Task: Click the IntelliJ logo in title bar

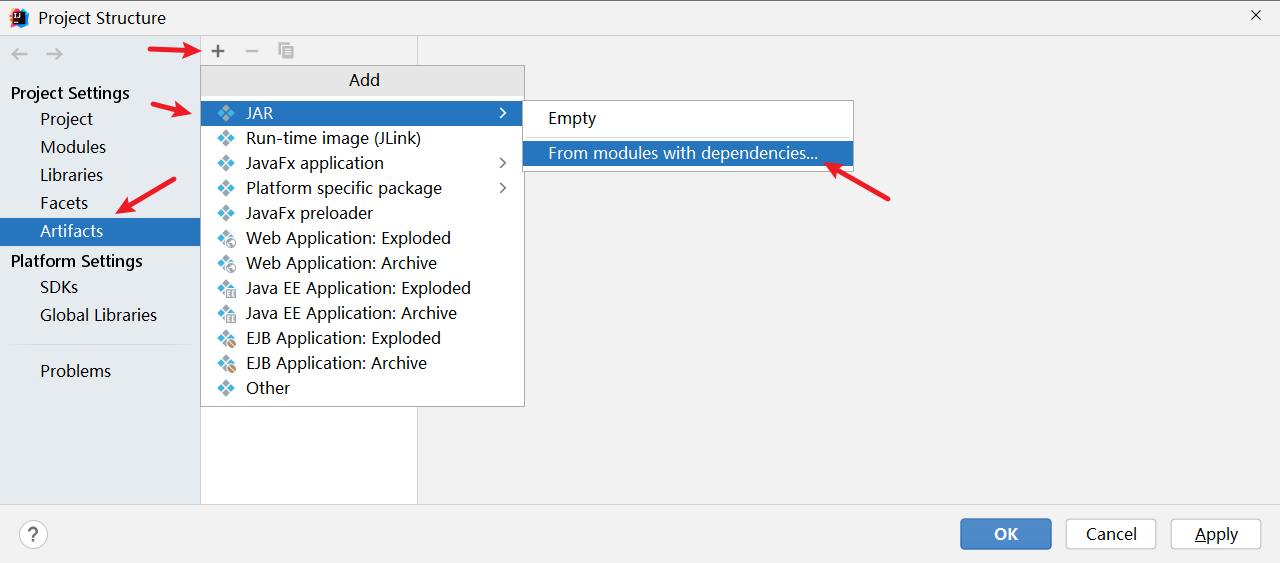Action: coord(19,17)
